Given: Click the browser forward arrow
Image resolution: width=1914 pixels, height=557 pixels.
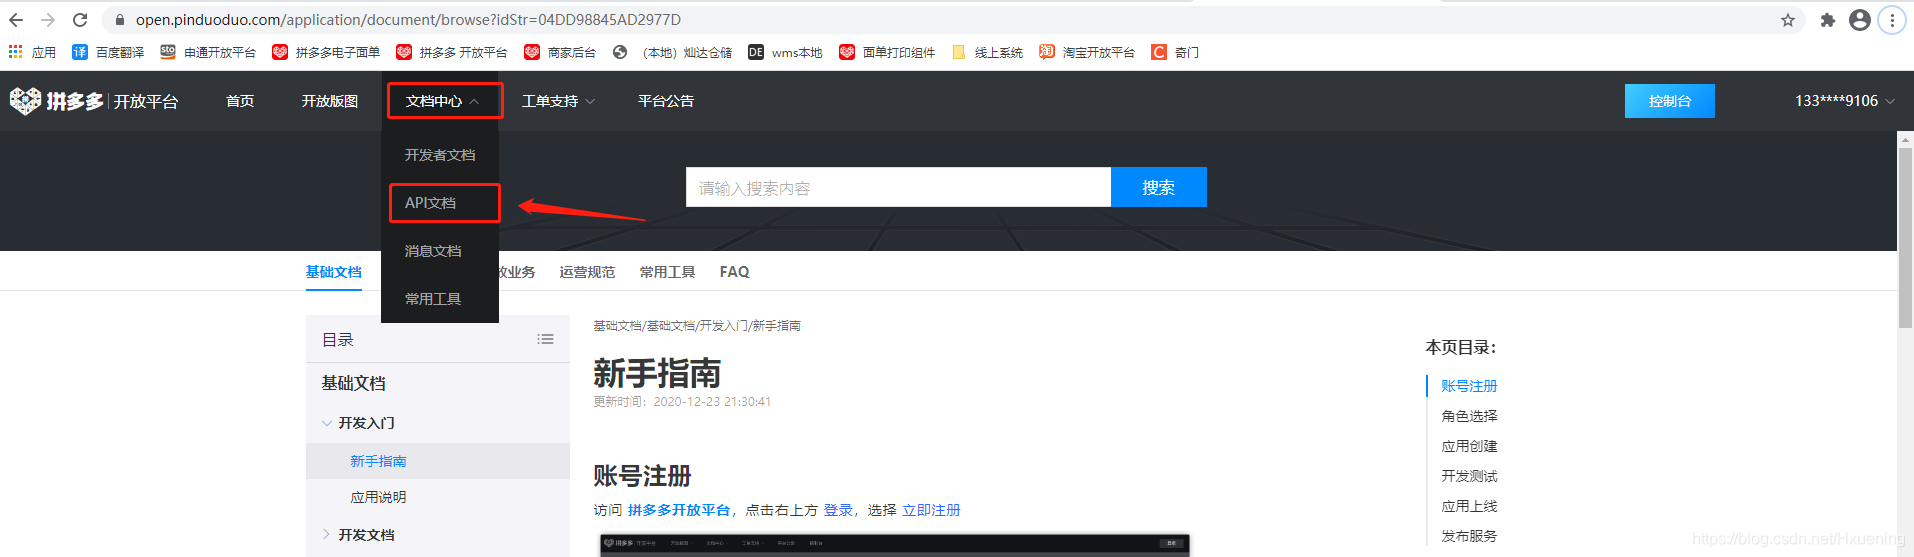Looking at the screenshot, I should (48, 20).
